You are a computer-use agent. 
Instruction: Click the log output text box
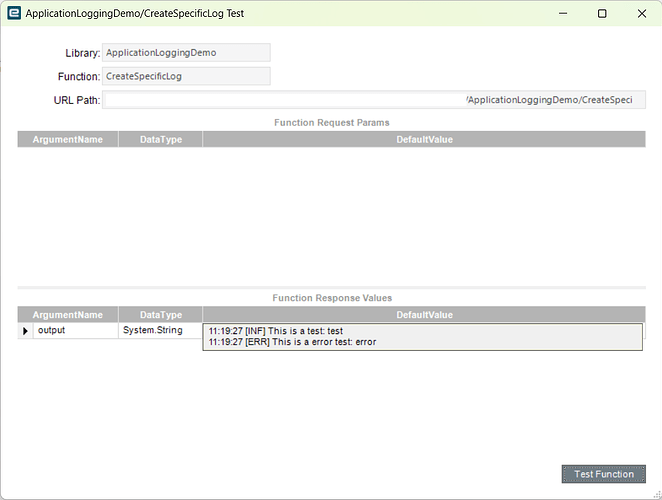[x=423, y=337]
